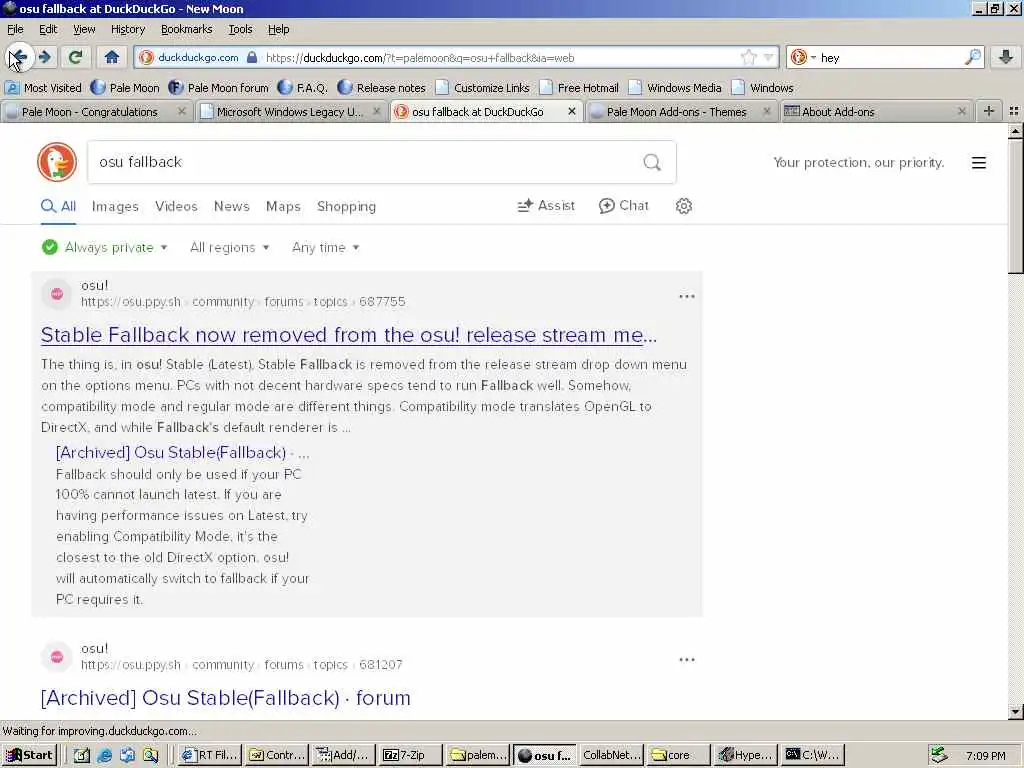The height and width of the screenshot is (768, 1024).
Task: Click the DuckDuckGo duck logo
Action: click(x=57, y=162)
